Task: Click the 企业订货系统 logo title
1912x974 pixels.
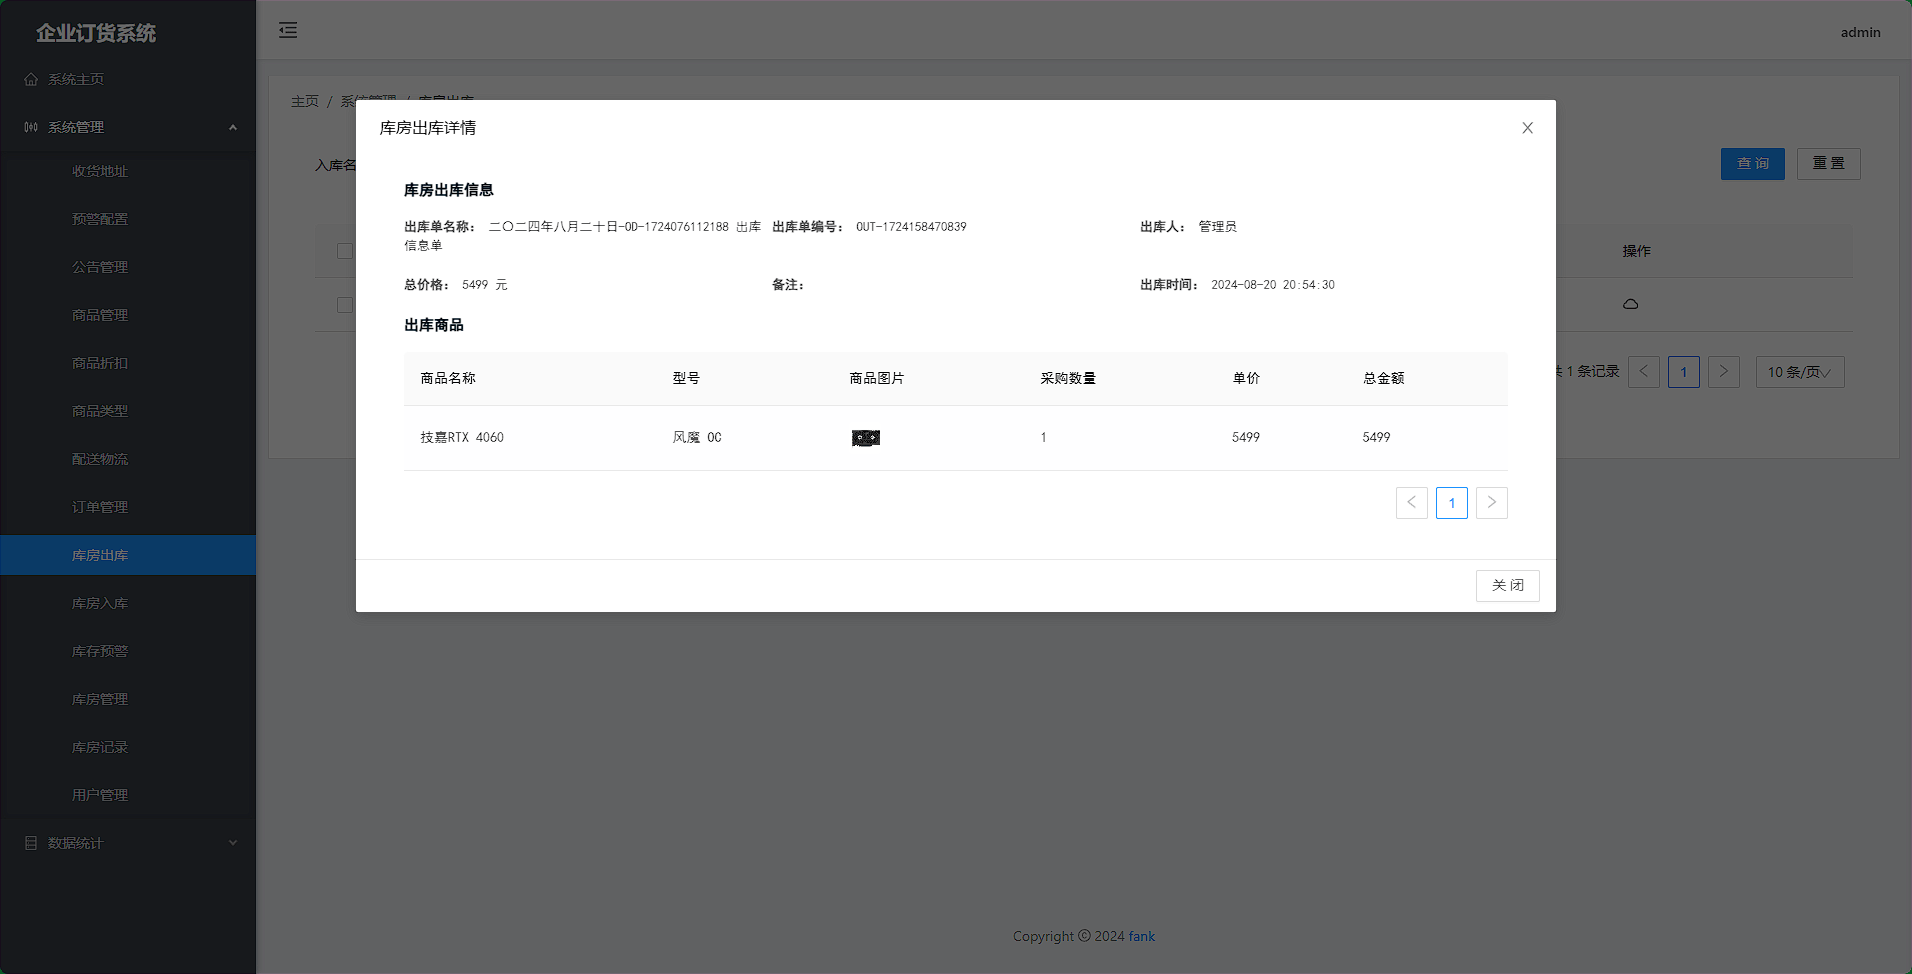Action: pyautogui.click(x=96, y=33)
